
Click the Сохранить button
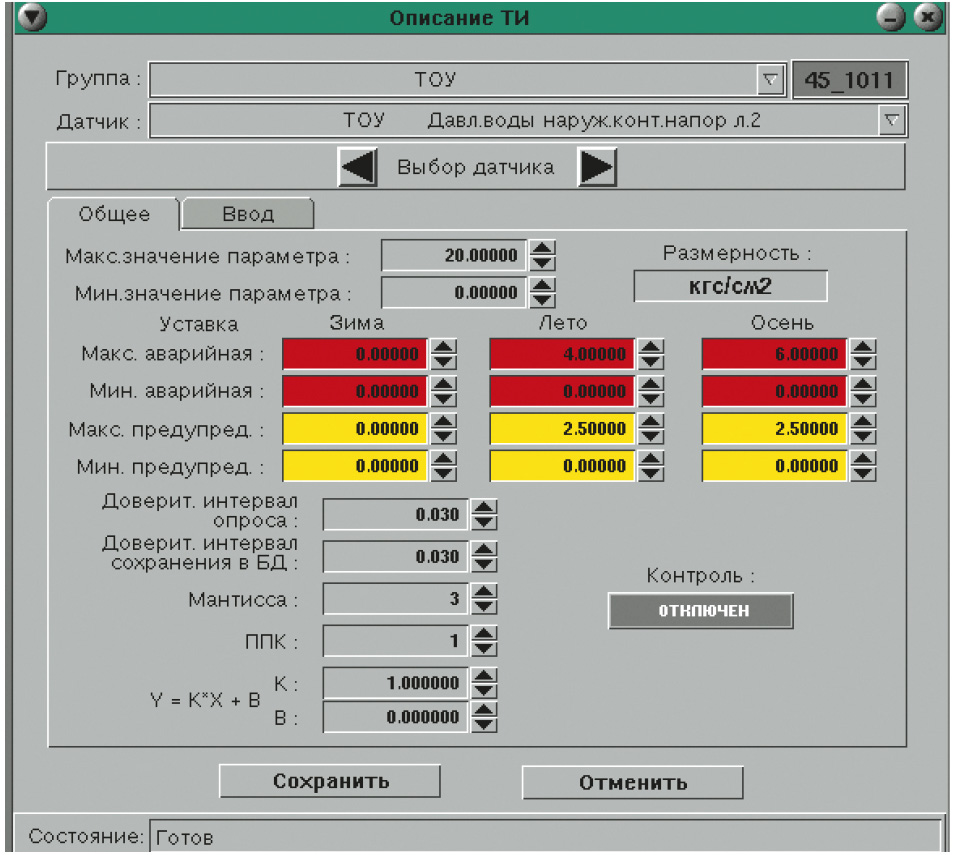tap(330, 781)
